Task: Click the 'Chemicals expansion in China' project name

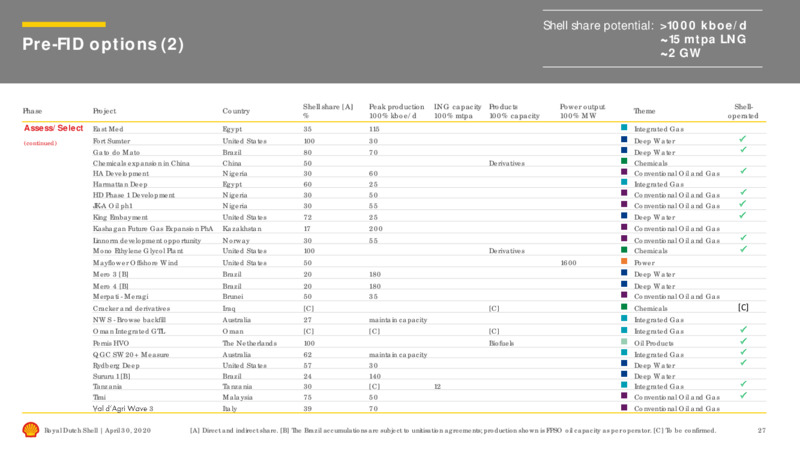Action: tap(141, 164)
